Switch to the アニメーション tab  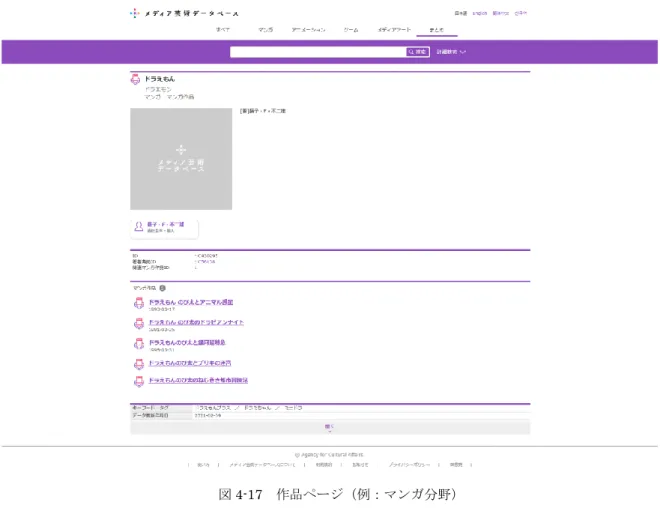coord(308,30)
